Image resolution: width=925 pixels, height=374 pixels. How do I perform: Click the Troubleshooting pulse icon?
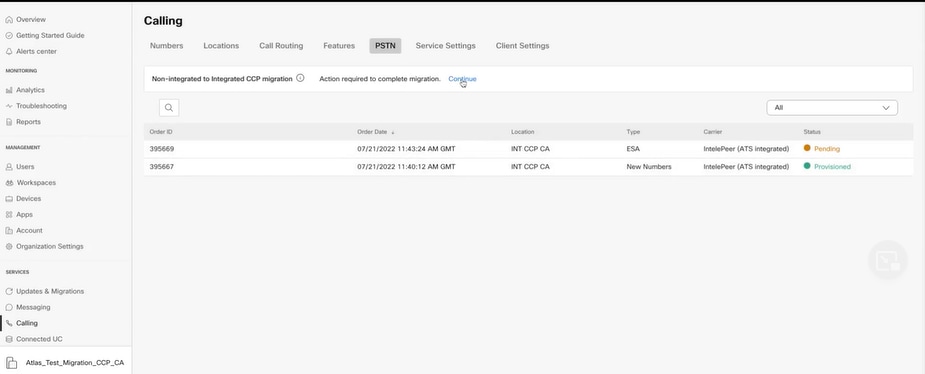point(9,106)
